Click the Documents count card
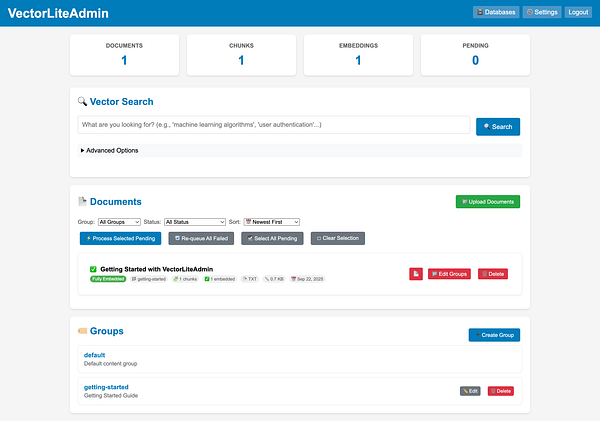Screen dimensions: 600x421 point(124,55)
